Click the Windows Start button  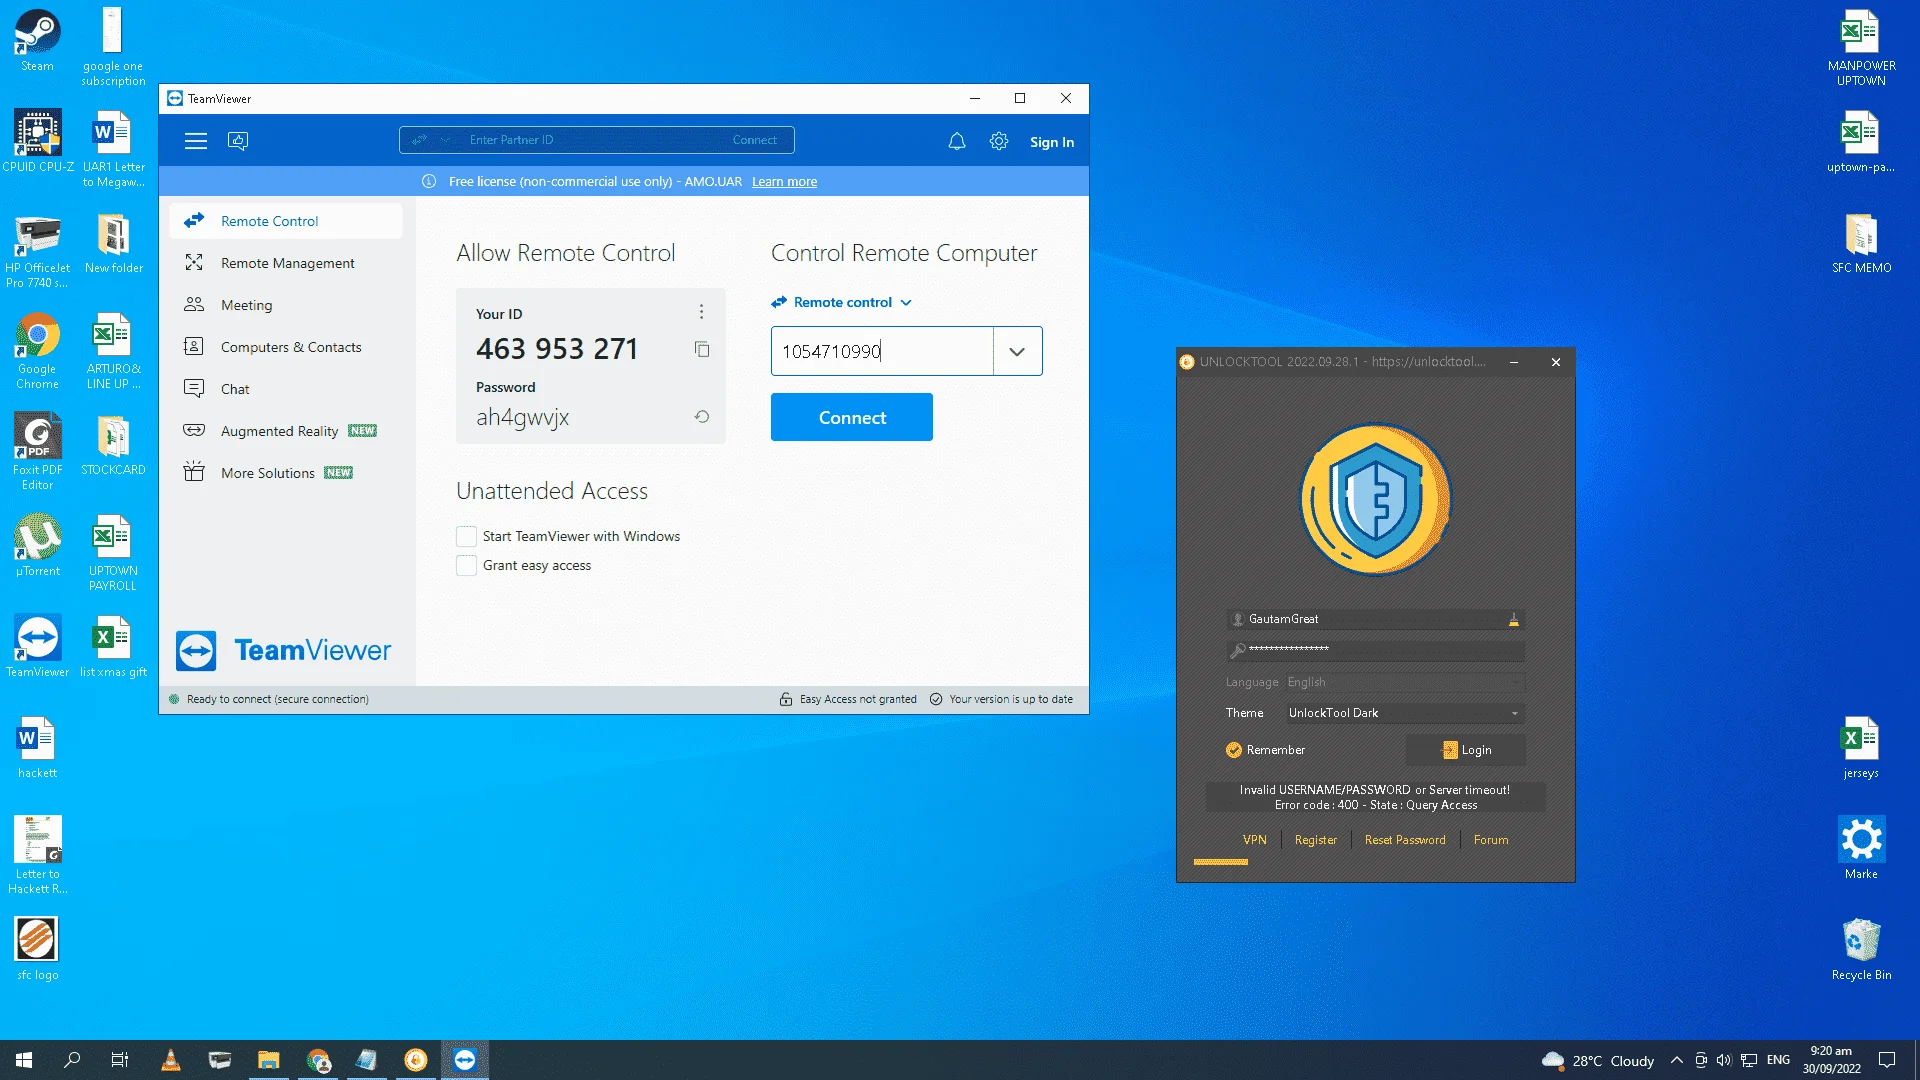[24, 1060]
